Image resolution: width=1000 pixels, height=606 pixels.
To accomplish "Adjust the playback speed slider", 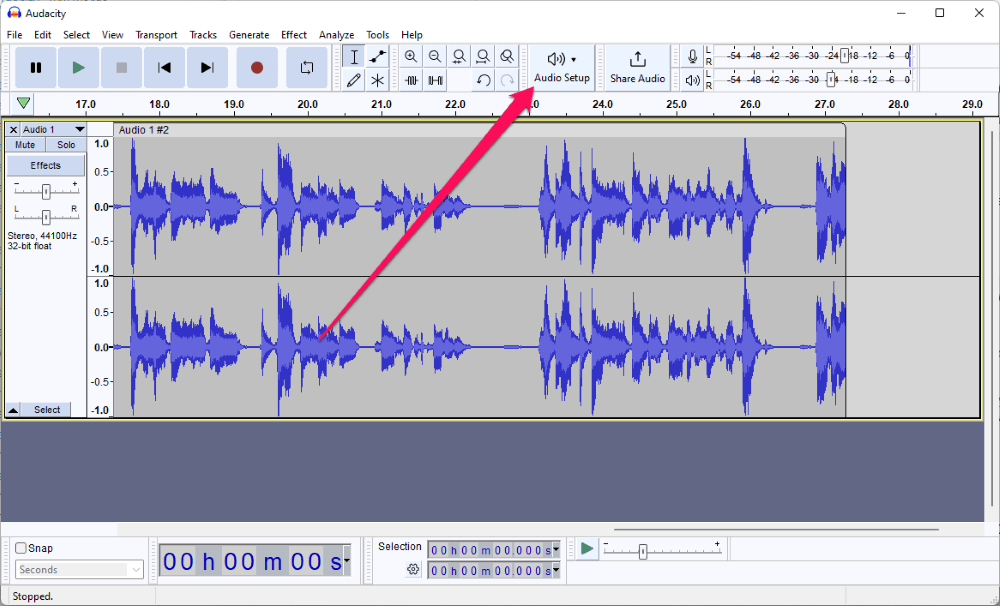I will [643, 551].
